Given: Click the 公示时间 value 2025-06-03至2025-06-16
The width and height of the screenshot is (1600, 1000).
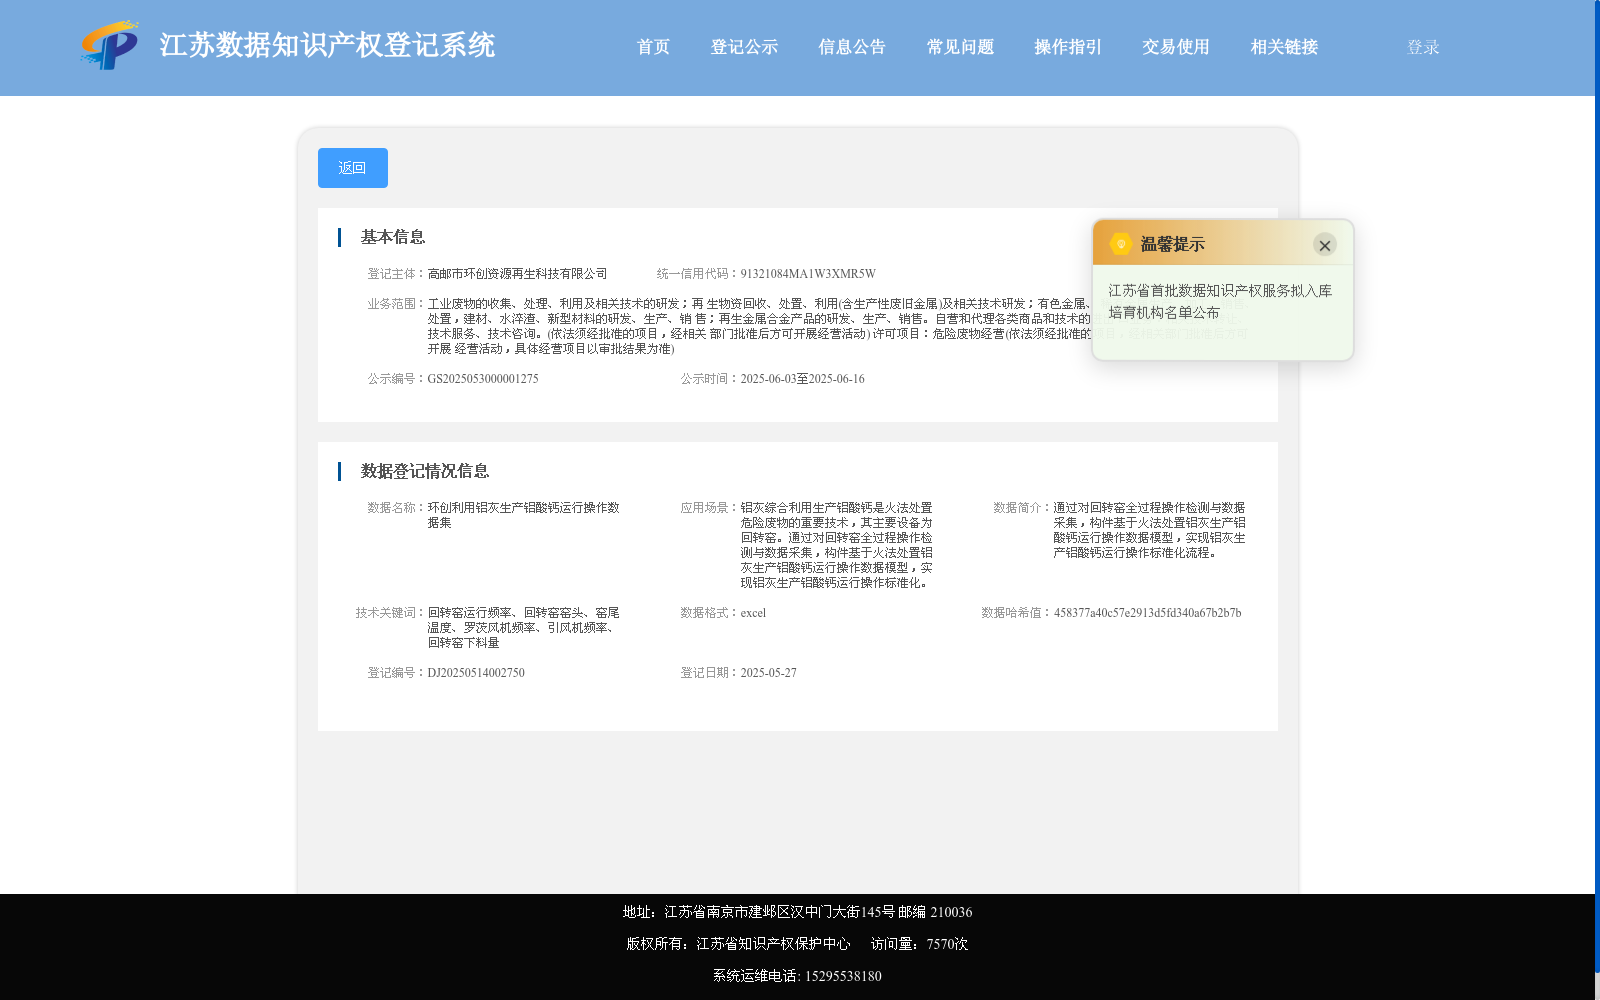Looking at the screenshot, I should pyautogui.click(x=802, y=379).
